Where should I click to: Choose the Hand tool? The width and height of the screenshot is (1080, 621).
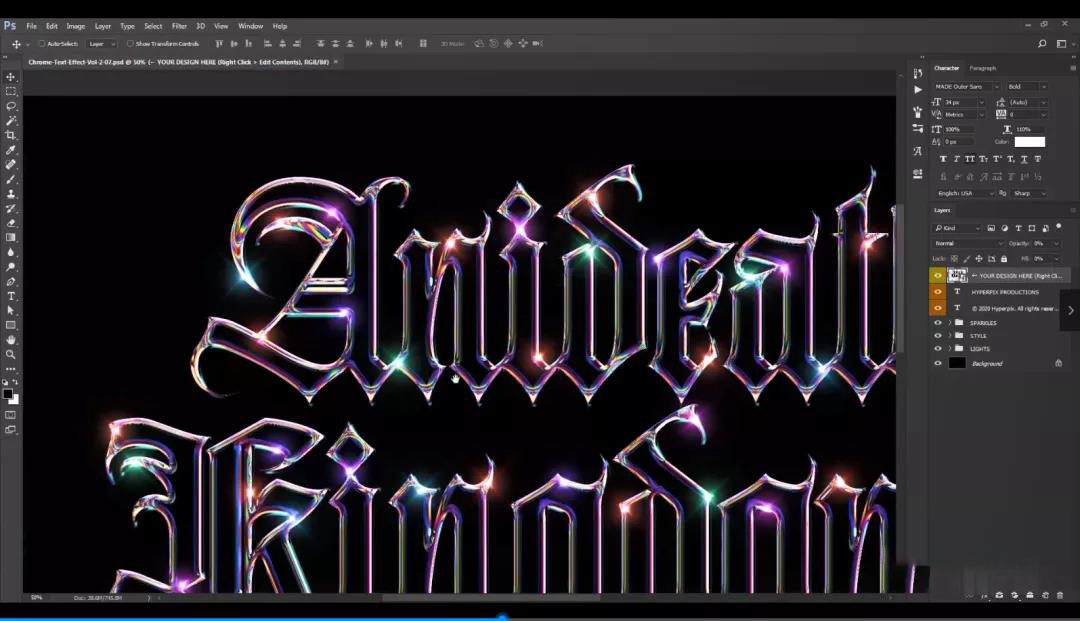tap(11, 340)
